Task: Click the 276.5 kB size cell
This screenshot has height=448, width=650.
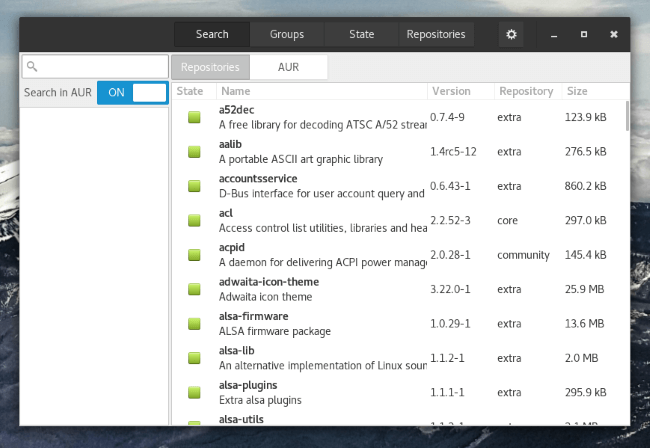Action: coord(585,152)
